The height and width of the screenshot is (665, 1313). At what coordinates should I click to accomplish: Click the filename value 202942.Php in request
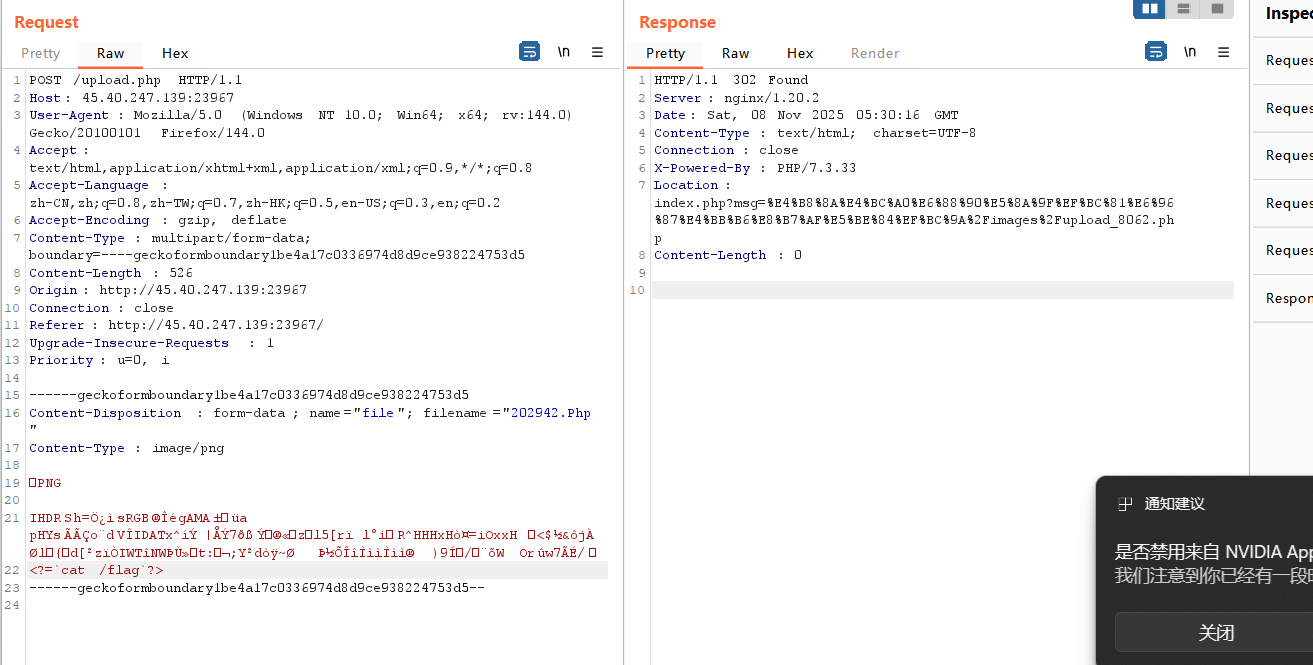[550, 413]
